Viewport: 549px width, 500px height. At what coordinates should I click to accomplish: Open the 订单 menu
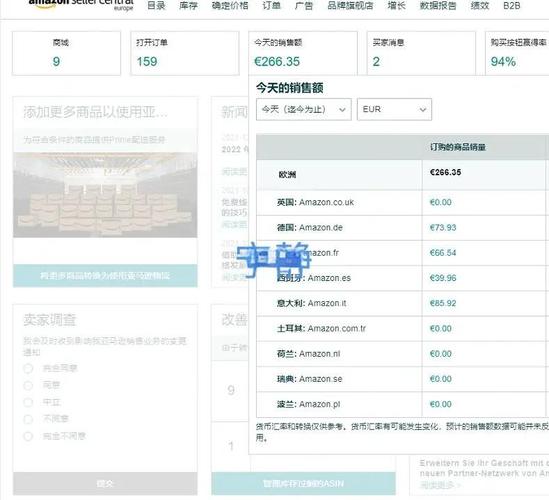pyautogui.click(x=271, y=5)
